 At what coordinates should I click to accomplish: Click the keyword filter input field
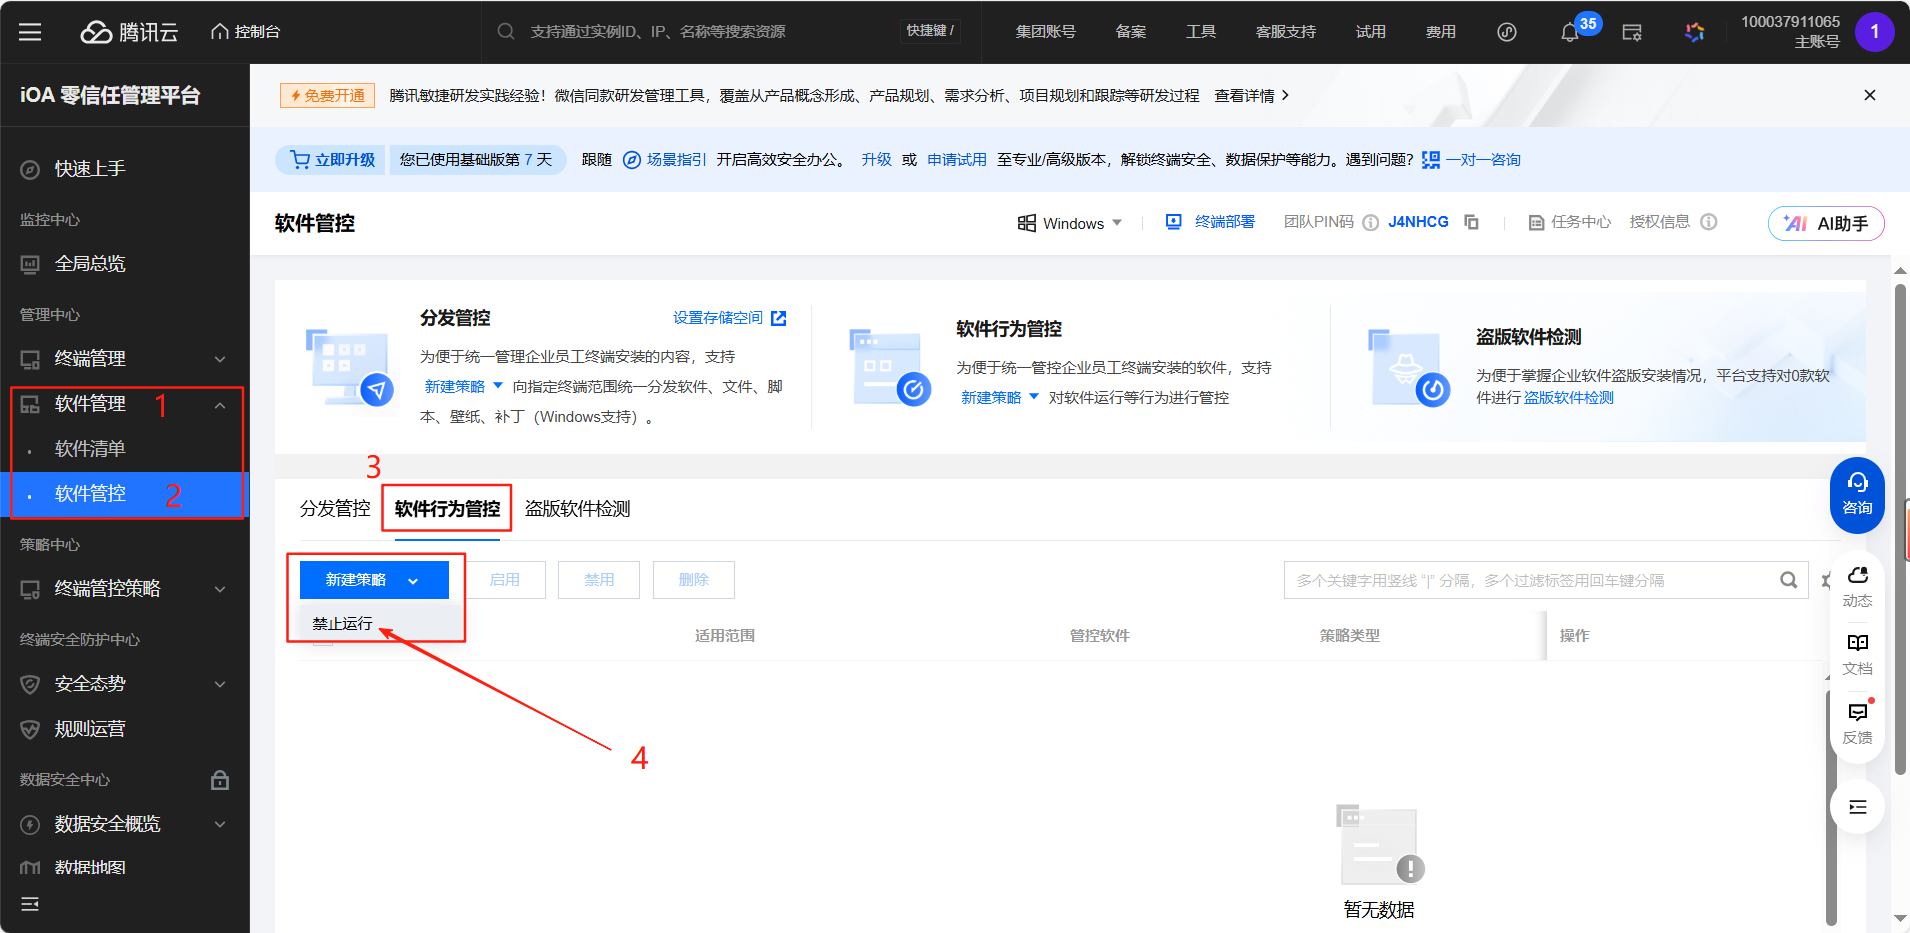click(1500, 579)
